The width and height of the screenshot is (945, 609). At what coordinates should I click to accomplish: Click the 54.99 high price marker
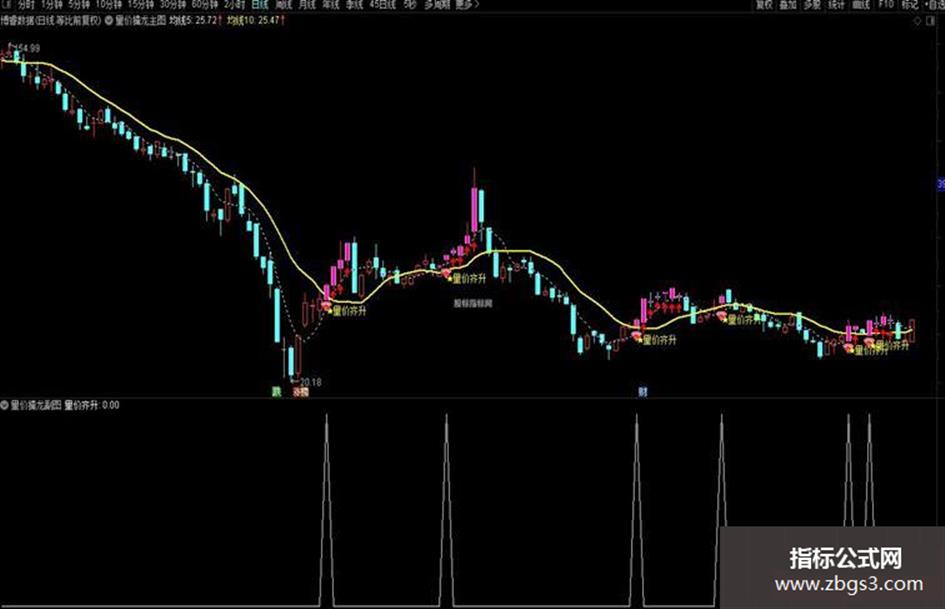(27, 48)
